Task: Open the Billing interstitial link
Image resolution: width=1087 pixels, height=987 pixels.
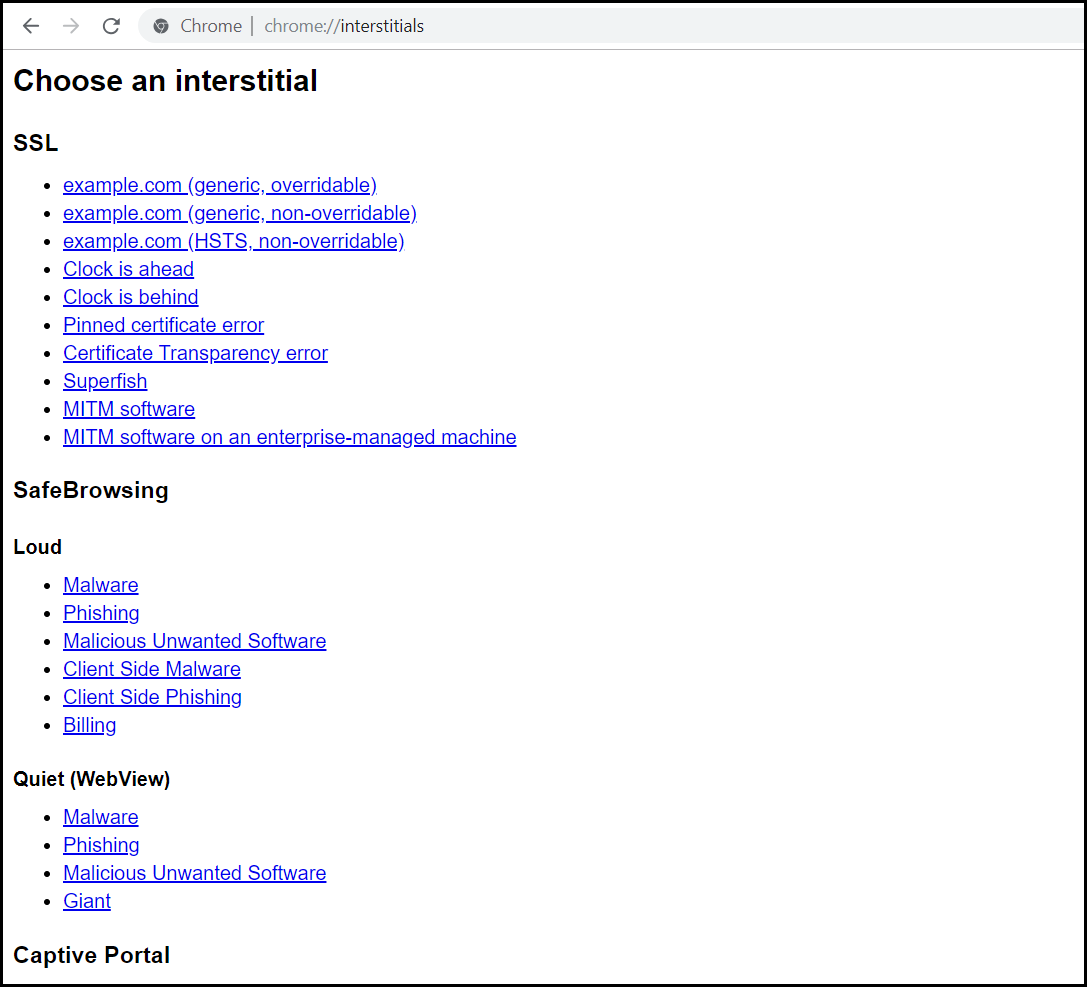Action: click(x=89, y=725)
